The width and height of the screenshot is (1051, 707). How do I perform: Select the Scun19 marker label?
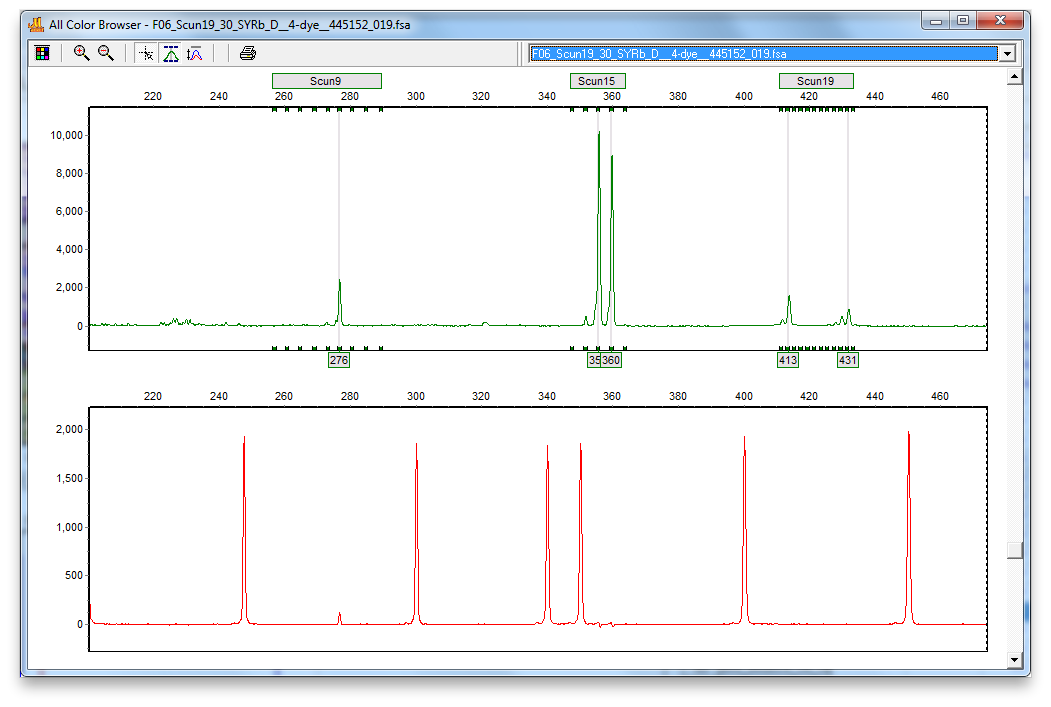click(816, 81)
